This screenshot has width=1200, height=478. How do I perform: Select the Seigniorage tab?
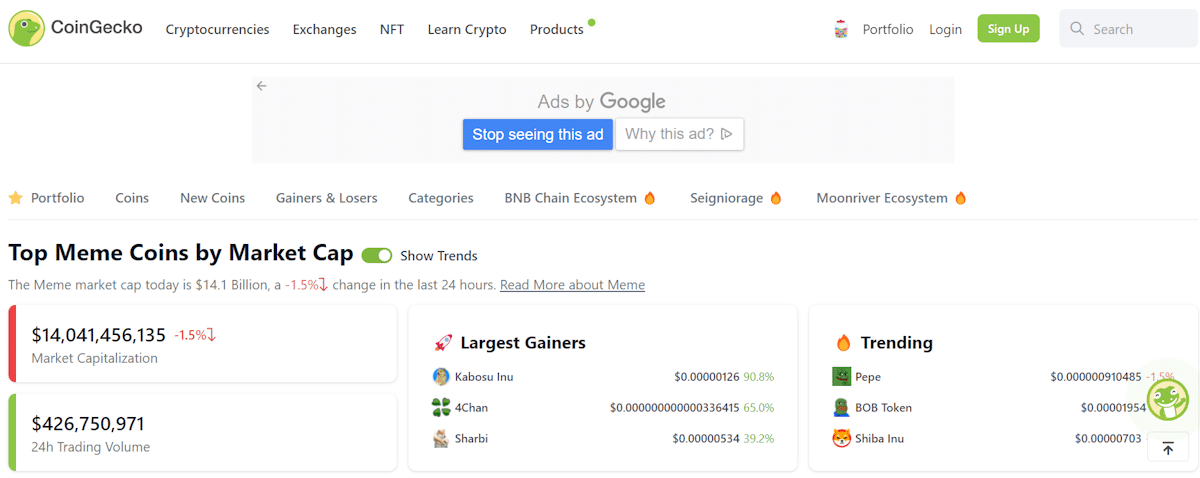coord(735,198)
